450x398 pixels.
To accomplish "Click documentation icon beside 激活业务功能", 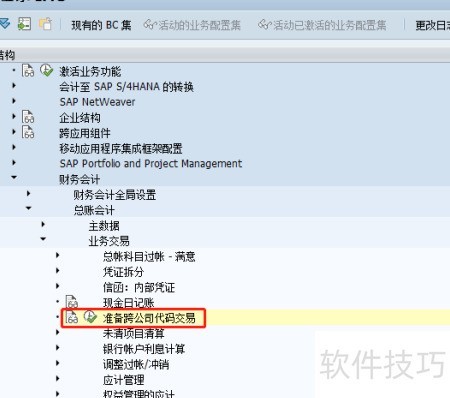I will point(28,71).
